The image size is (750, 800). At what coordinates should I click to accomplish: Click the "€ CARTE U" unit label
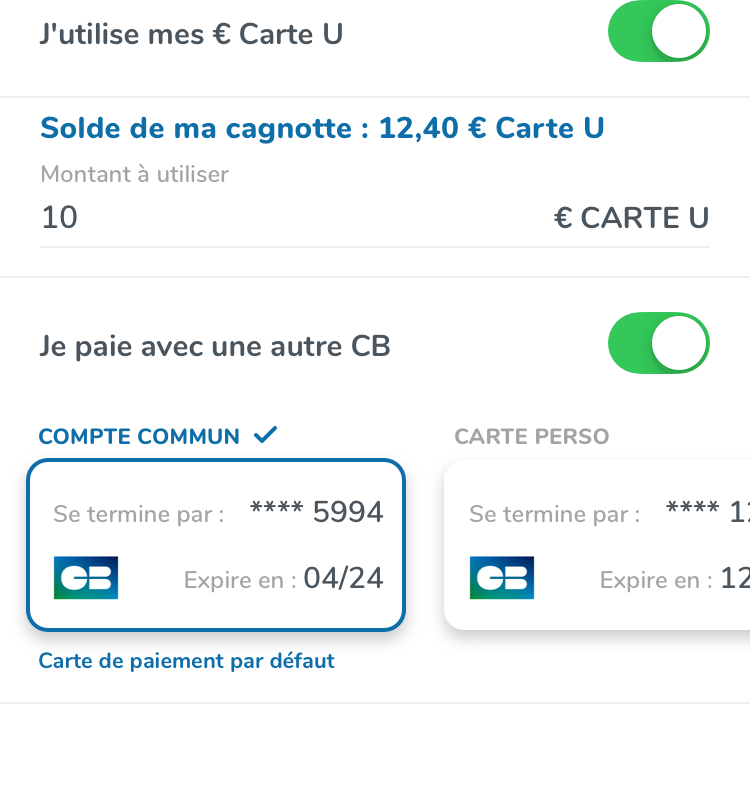coord(632,218)
